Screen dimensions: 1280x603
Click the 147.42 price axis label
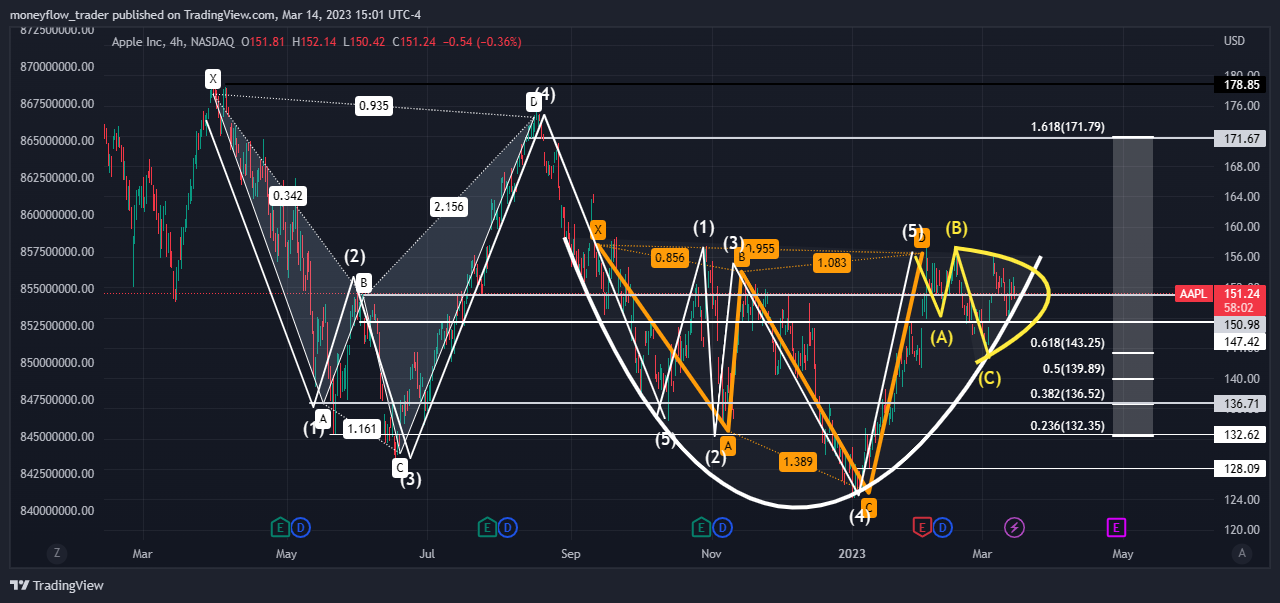[x=1241, y=341]
